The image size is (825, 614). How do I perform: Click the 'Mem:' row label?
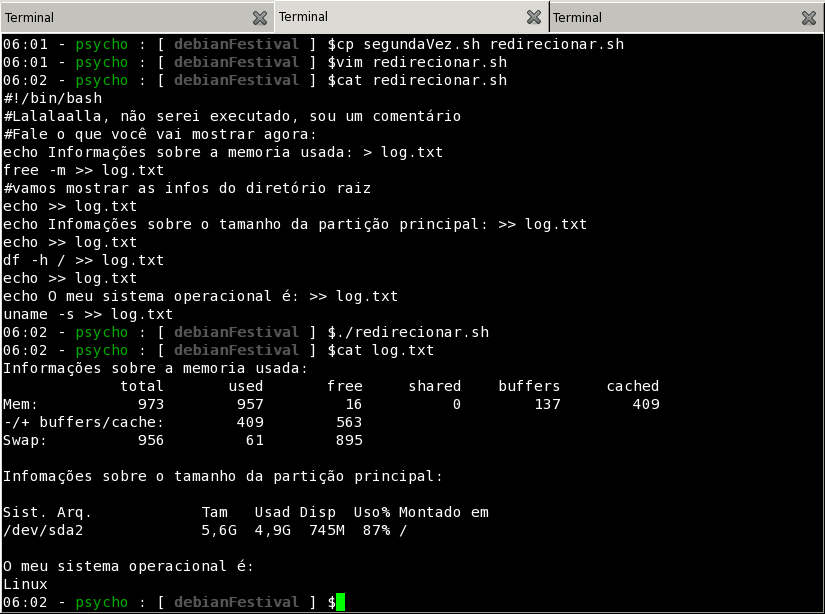point(20,404)
